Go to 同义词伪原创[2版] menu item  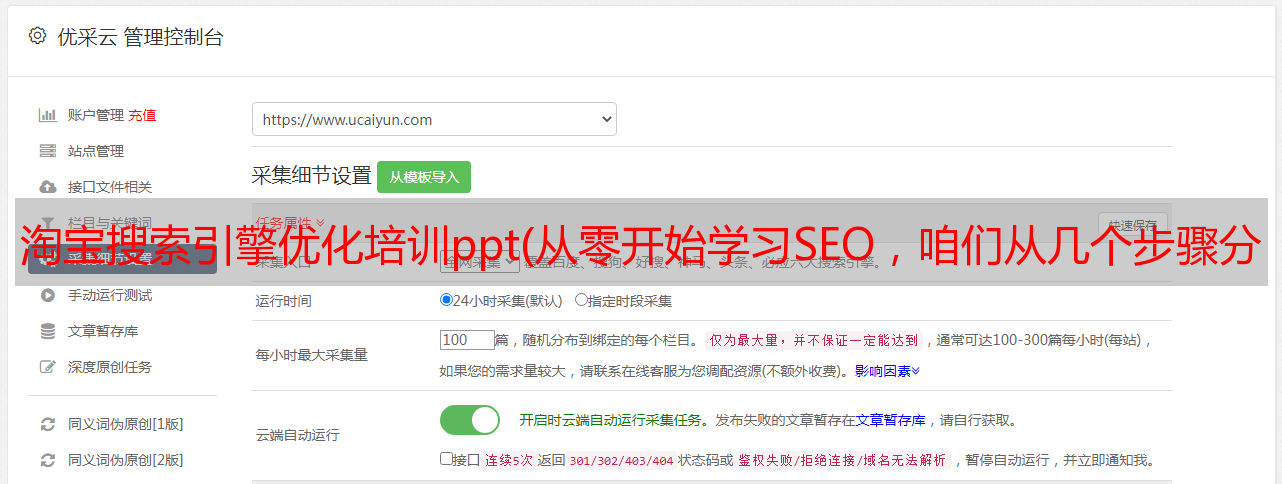pyautogui.click(x=125, y=460)
